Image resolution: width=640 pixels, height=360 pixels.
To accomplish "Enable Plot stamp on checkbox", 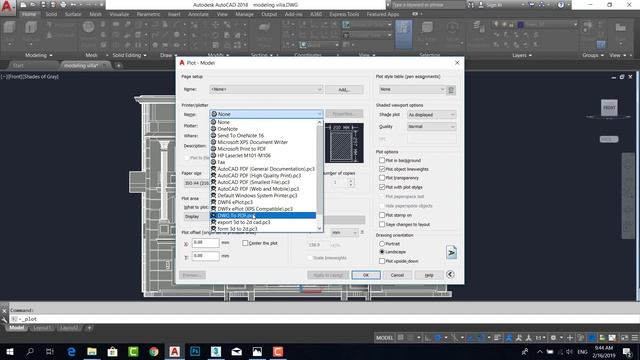I will [382, 215].
